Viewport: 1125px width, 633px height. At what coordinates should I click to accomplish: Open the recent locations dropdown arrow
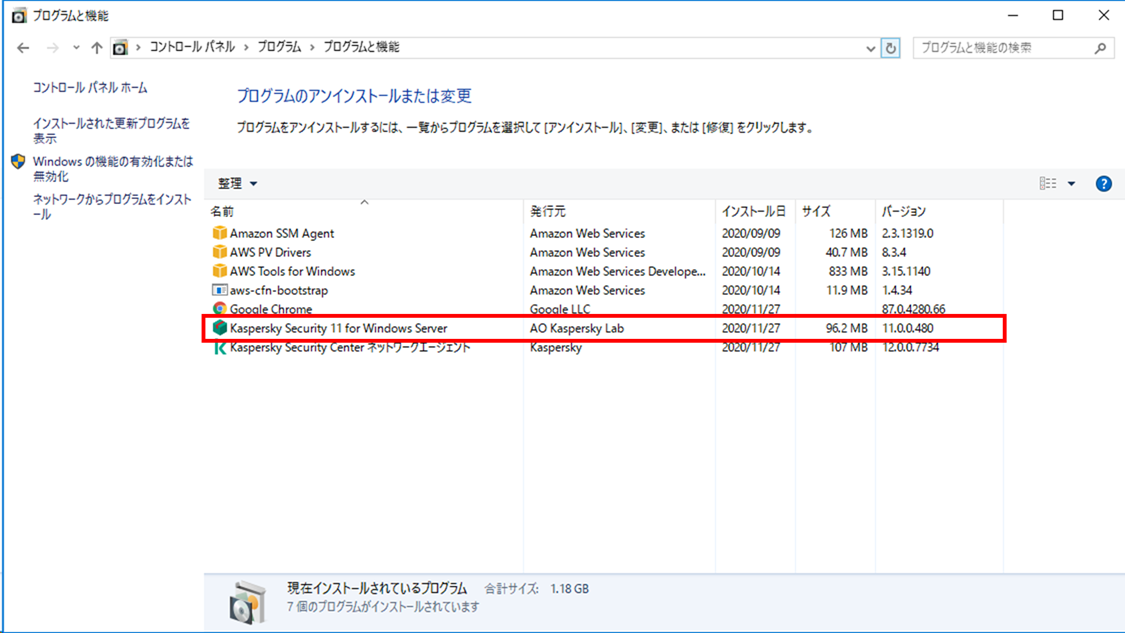tap(76, 48)
